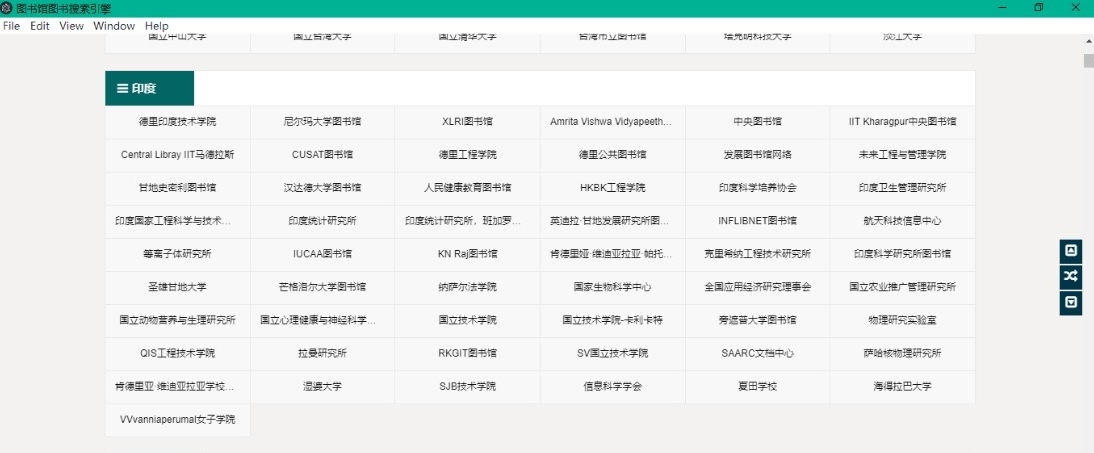Image resolution: width=1094 pixels, height=453 pixels.
Task: Click the scroll-to-top floating icon
Action: [x=1070, y=251]
